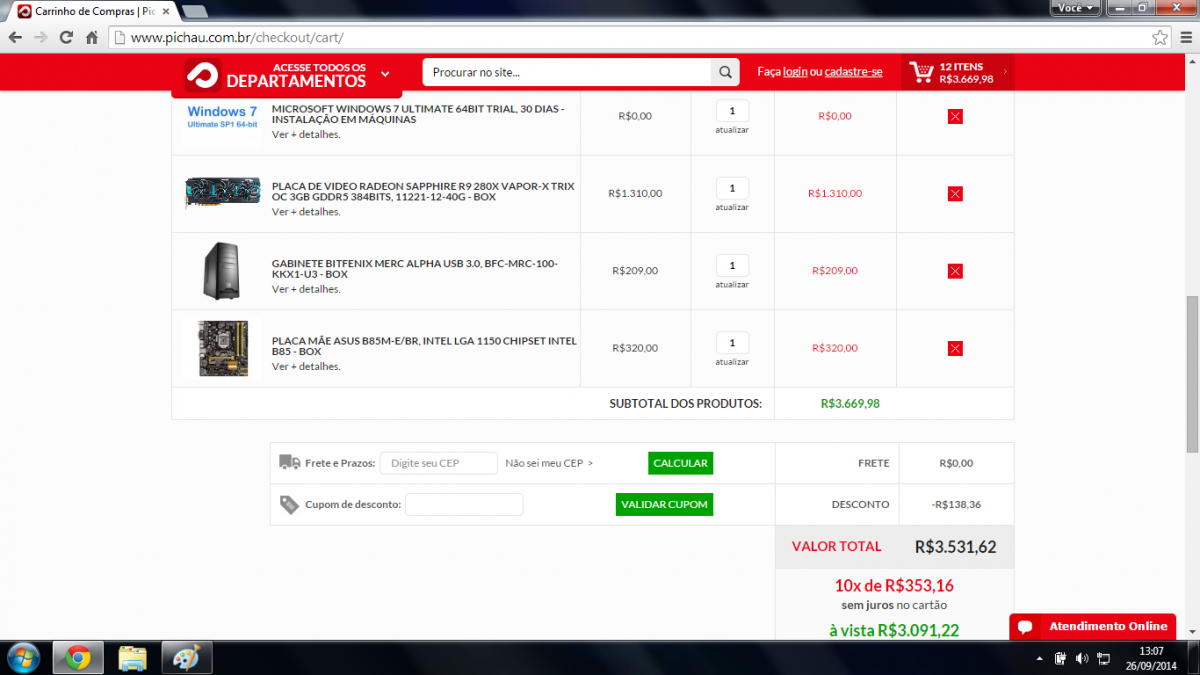Click Gabinete Bitfenix Merc Alpha title
1200x675 pixels.
click(x=415, y=269)
